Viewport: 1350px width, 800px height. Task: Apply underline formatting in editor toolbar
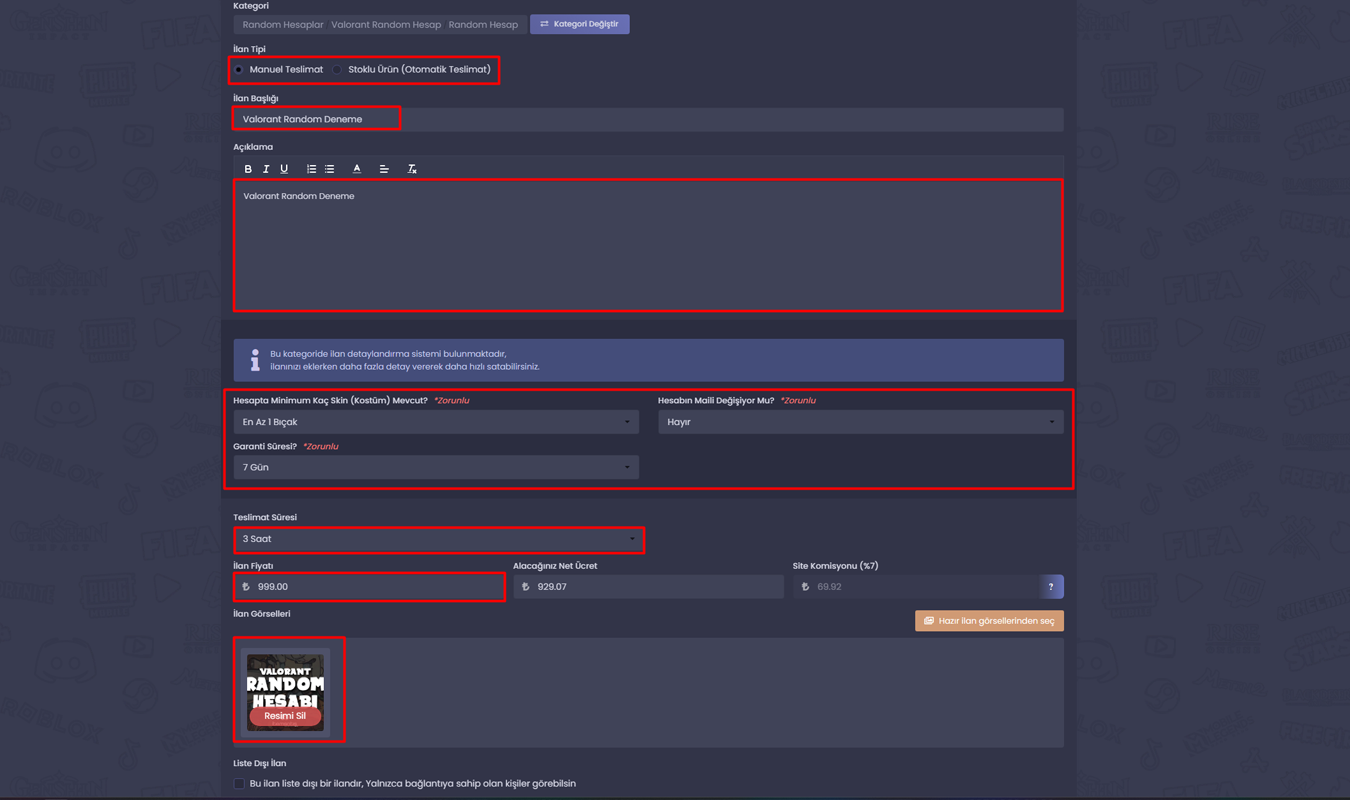284,169
